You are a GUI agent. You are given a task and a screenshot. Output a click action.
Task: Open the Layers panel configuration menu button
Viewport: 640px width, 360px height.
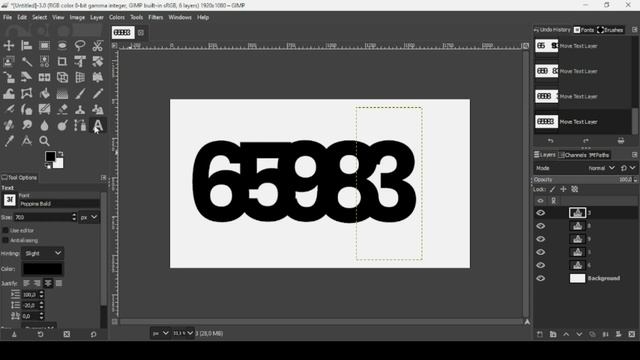[634, 155]
